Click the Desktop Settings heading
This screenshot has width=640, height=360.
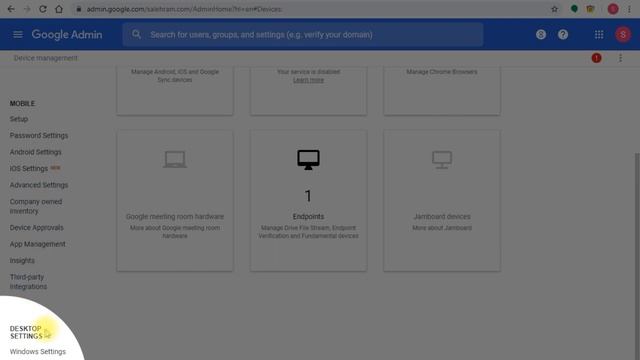pos(26,332)
